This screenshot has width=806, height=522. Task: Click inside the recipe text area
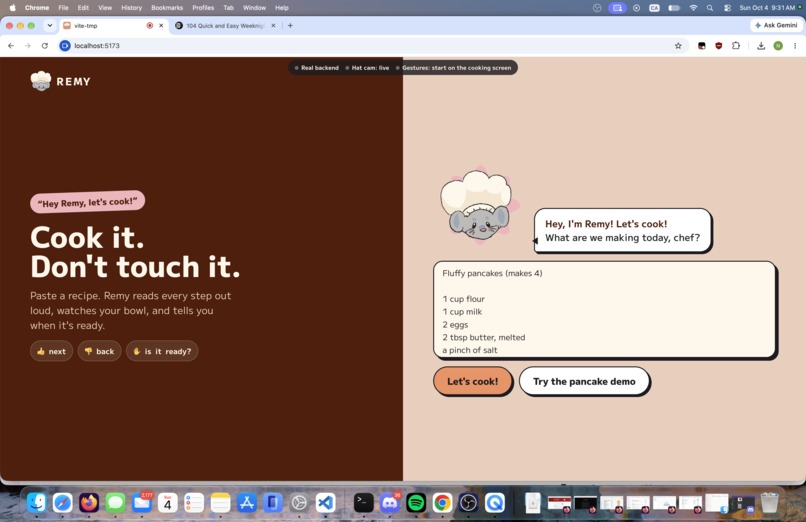[604, 309]
